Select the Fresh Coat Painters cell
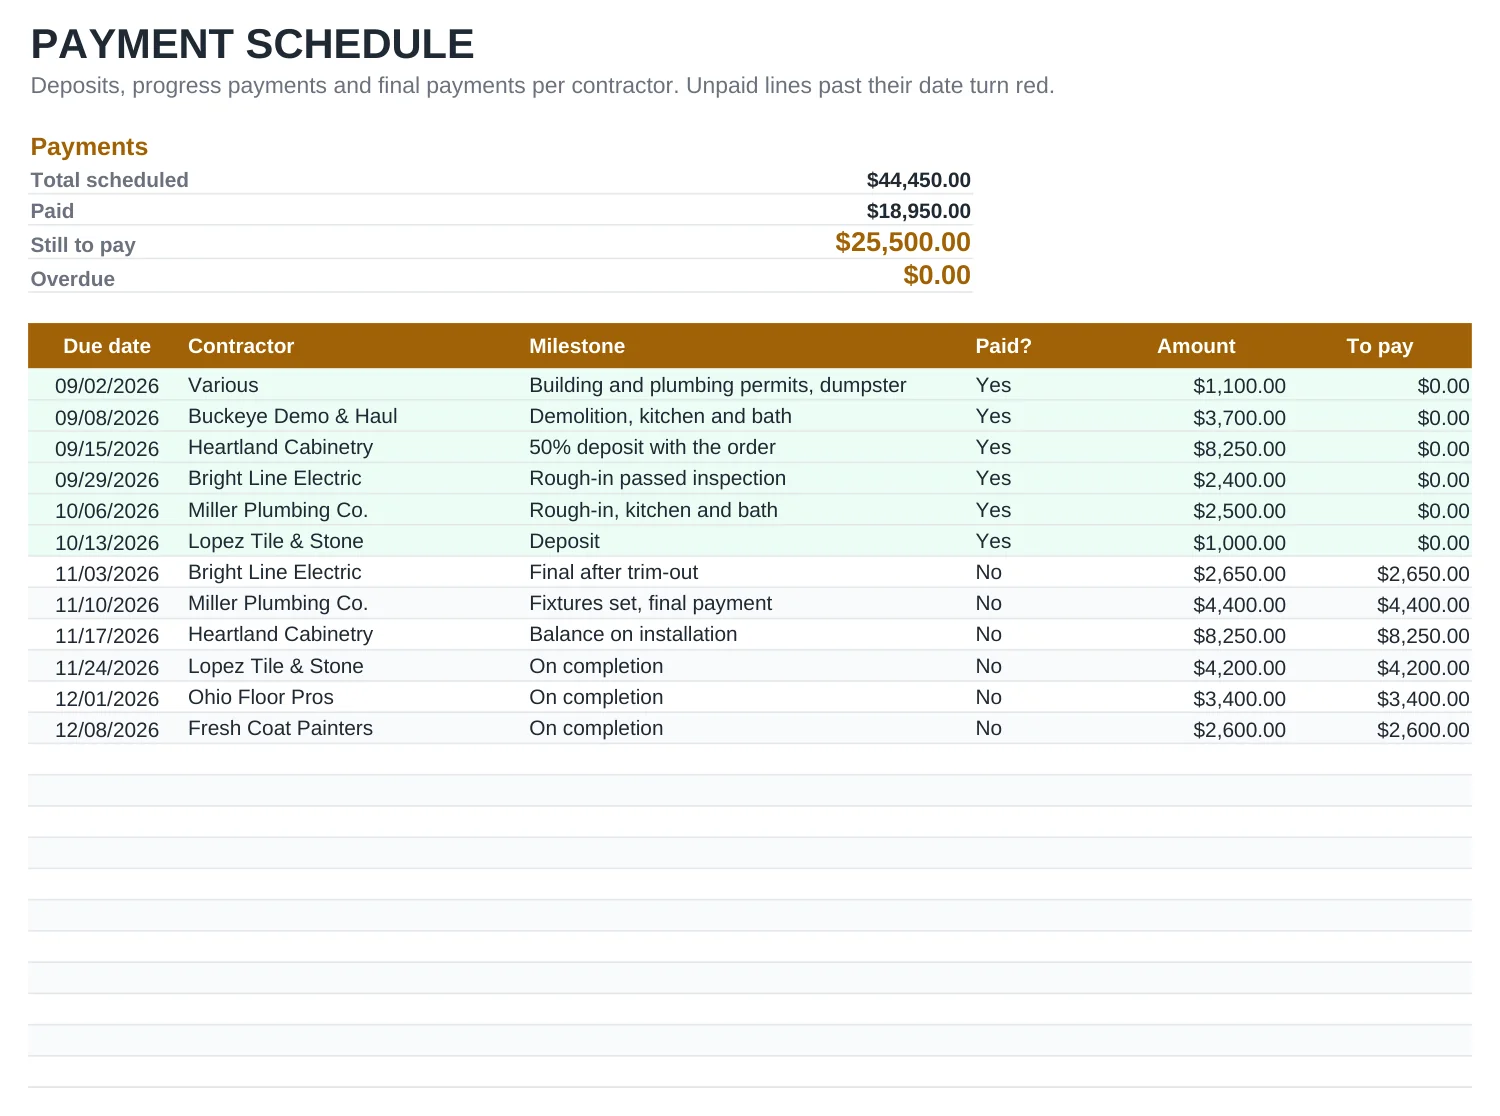The height and width of the screenshot is (1116, 1500). pyautogui.click(x=280, y=728)
